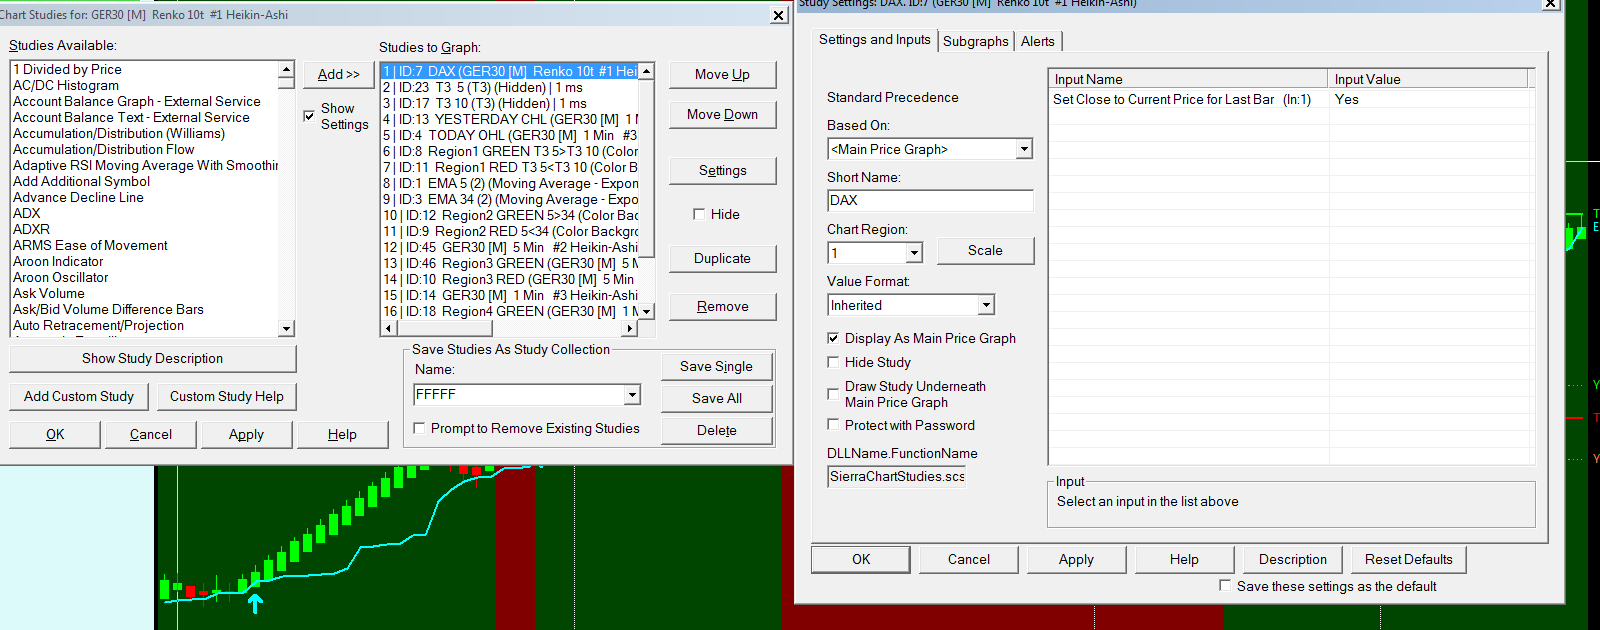Click up arrow of Studies Available scrollbar

coord(286,69)
